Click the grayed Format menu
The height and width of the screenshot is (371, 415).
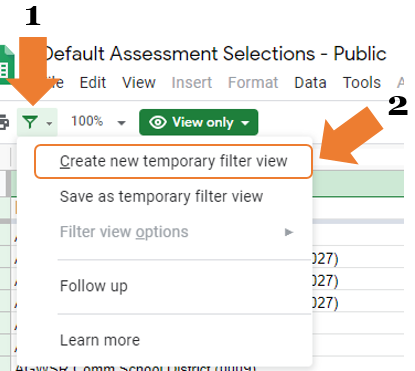coord(253,82)
